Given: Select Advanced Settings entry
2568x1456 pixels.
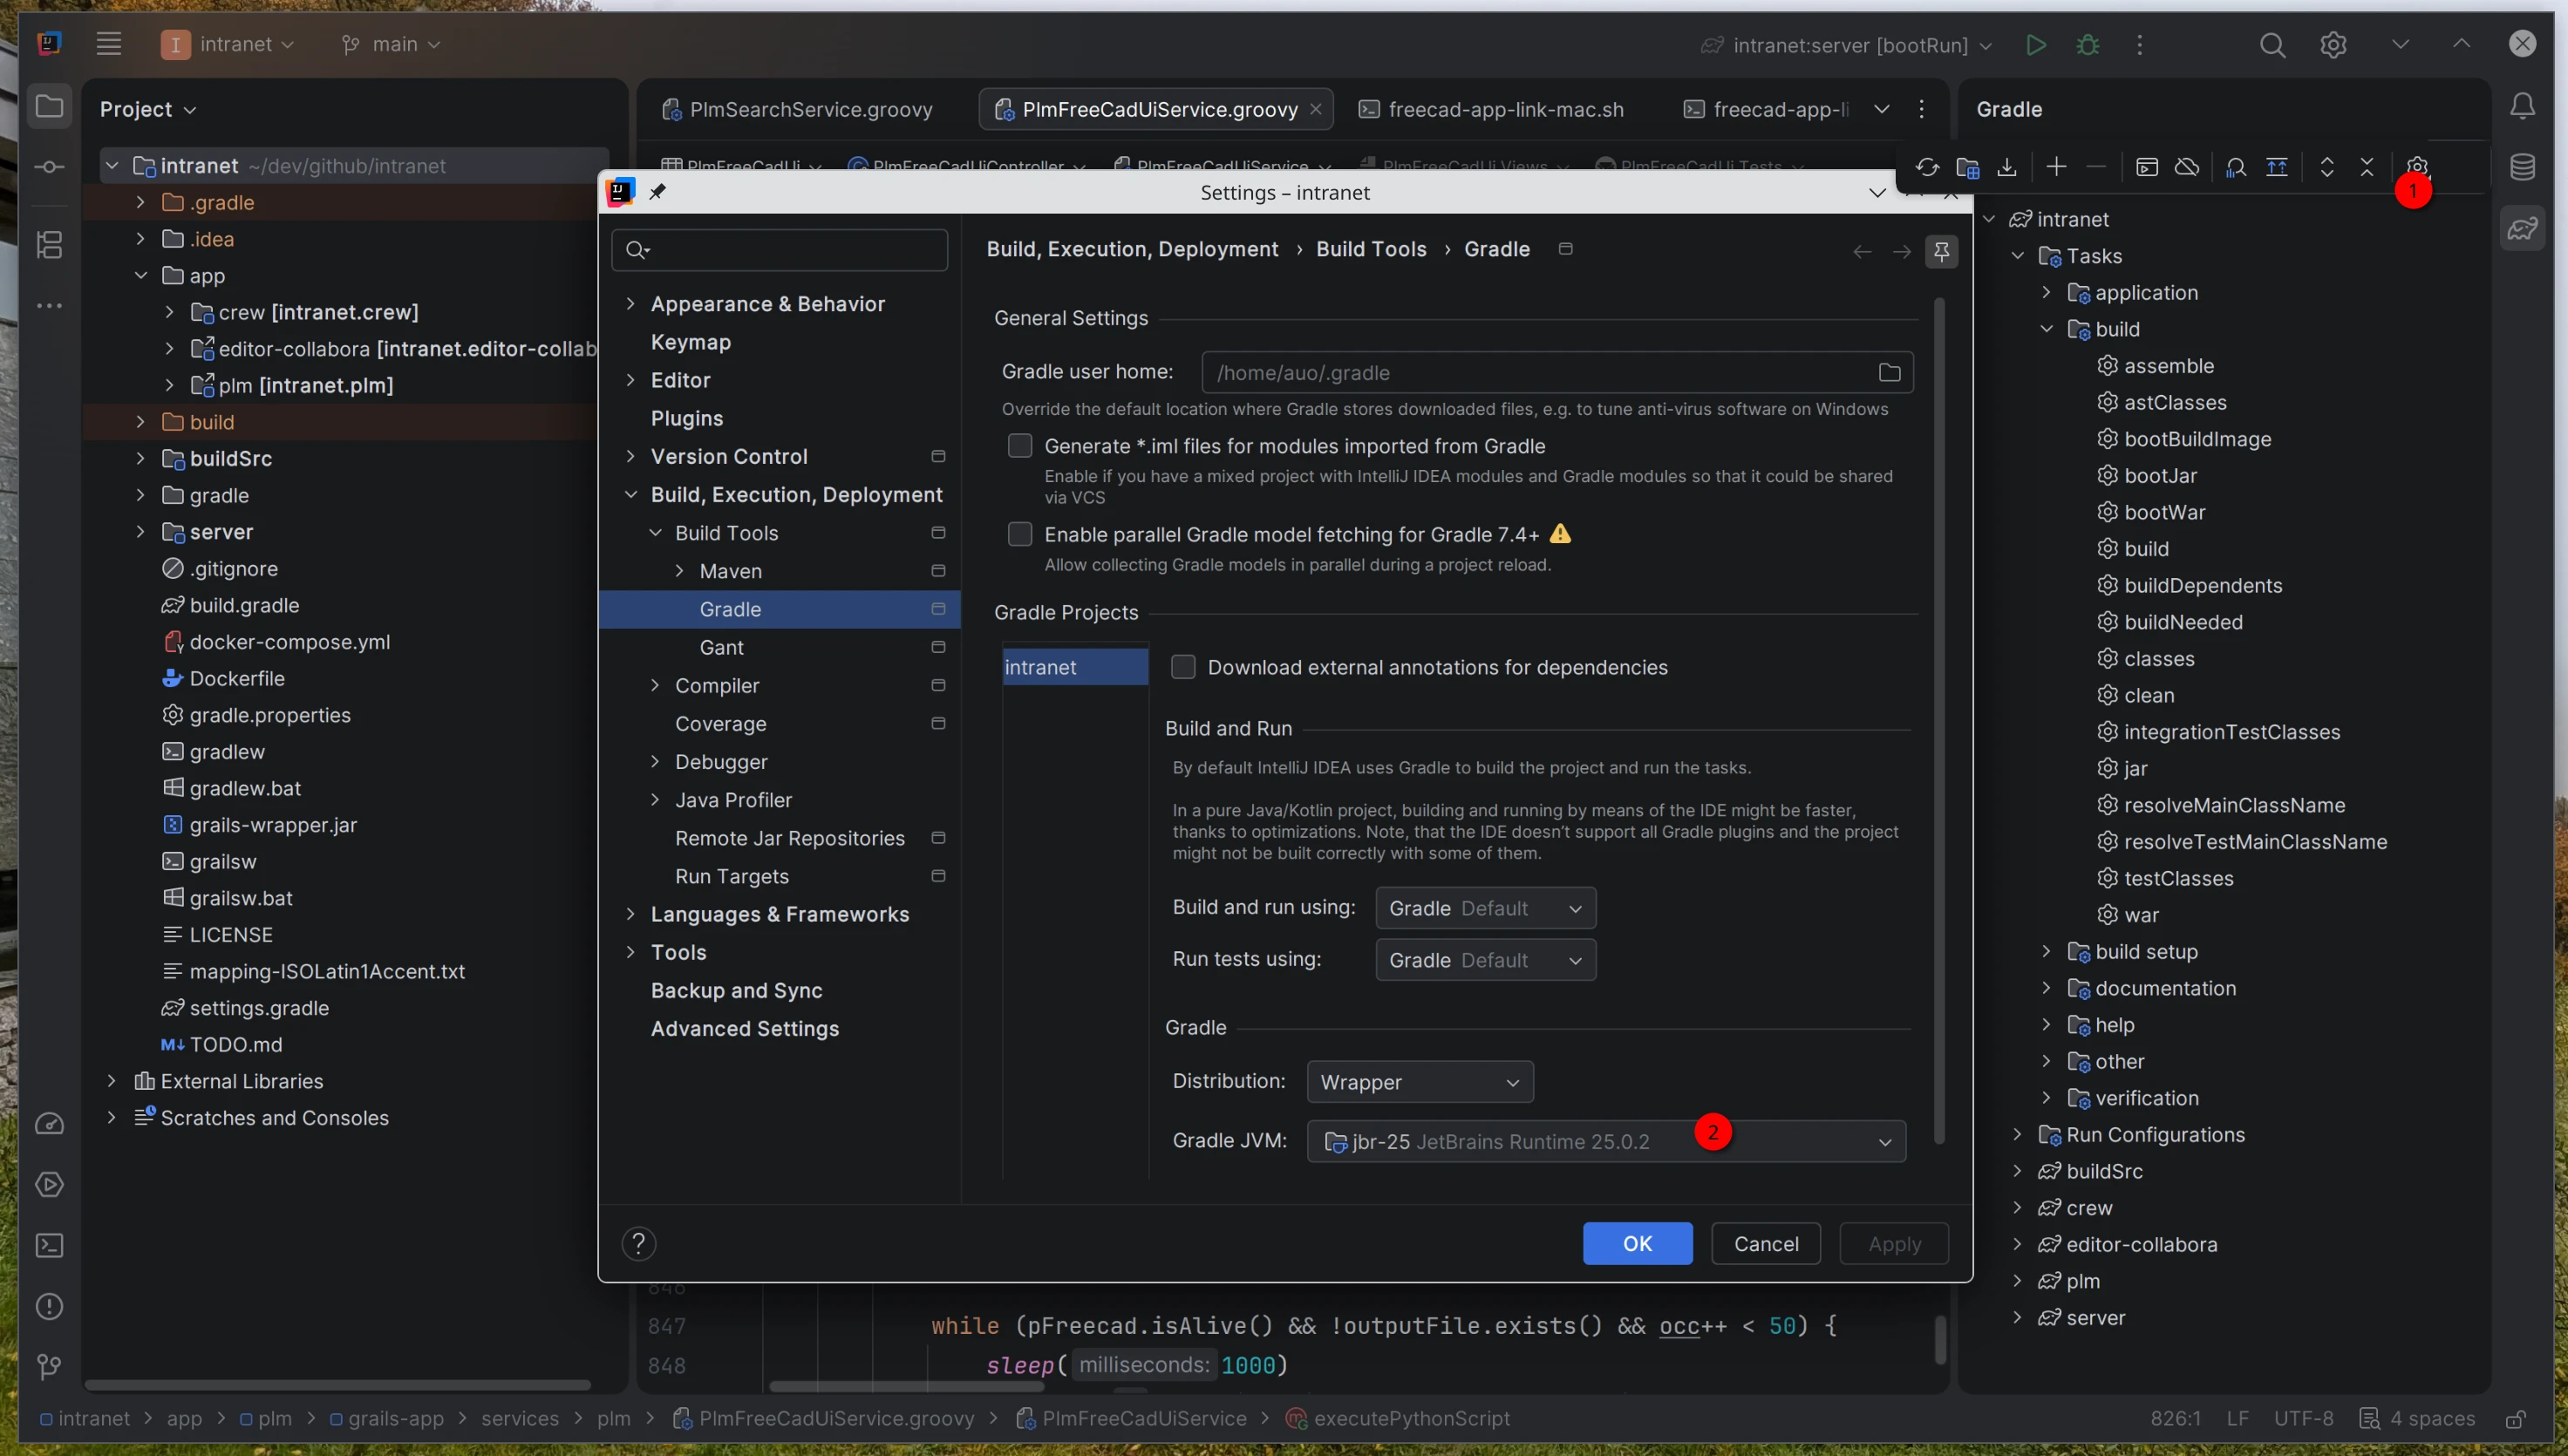Looking at the screenshot, I should point(744,1027).
